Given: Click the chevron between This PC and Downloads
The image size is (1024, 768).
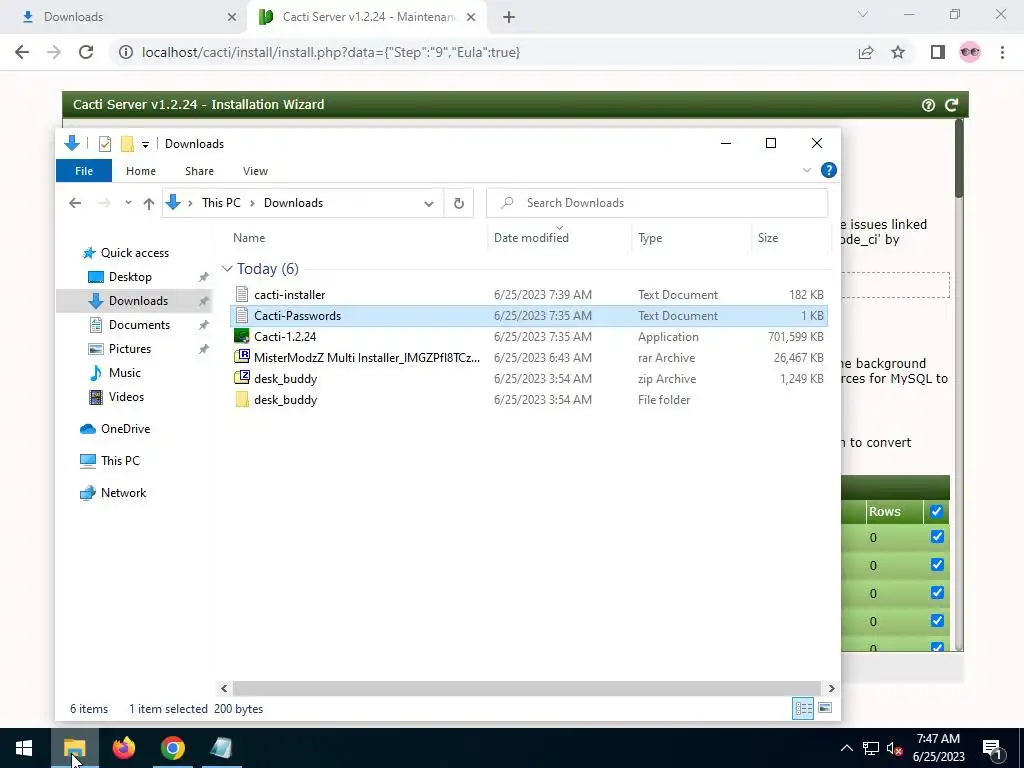Looking at the screenshot, I should point(252,203).
